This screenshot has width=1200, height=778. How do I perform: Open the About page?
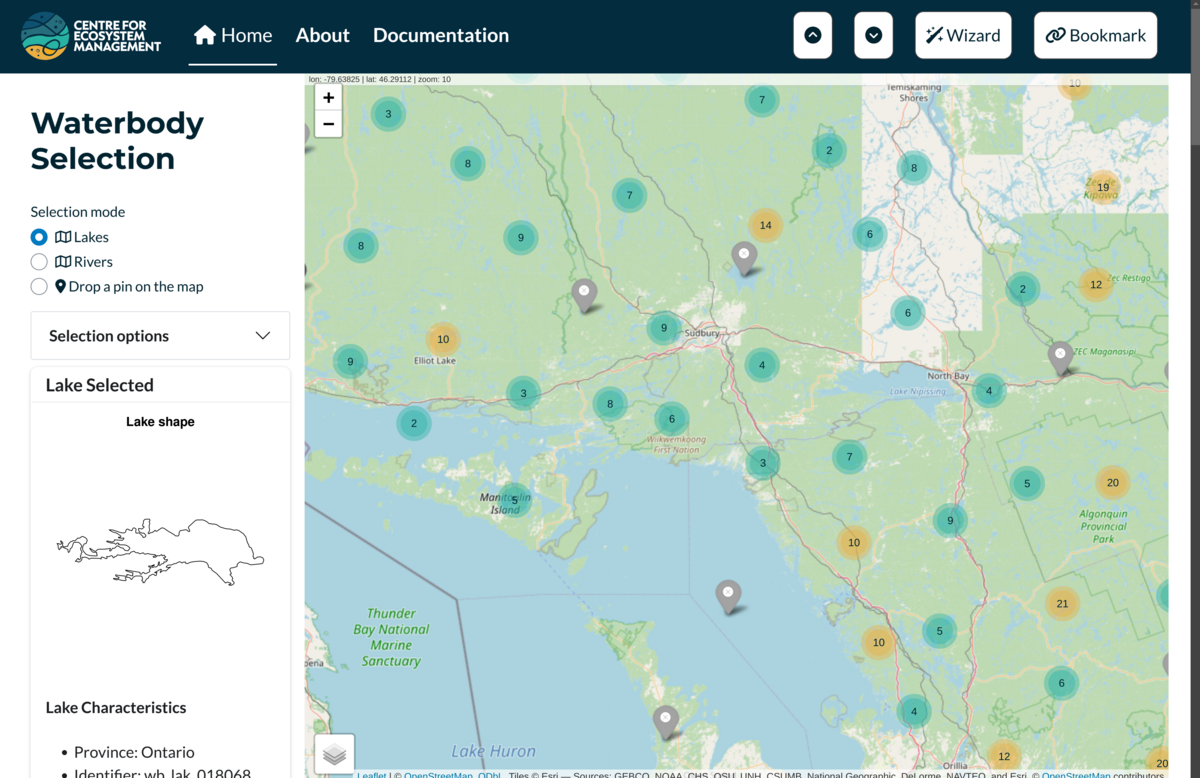(x=322, y=35)
